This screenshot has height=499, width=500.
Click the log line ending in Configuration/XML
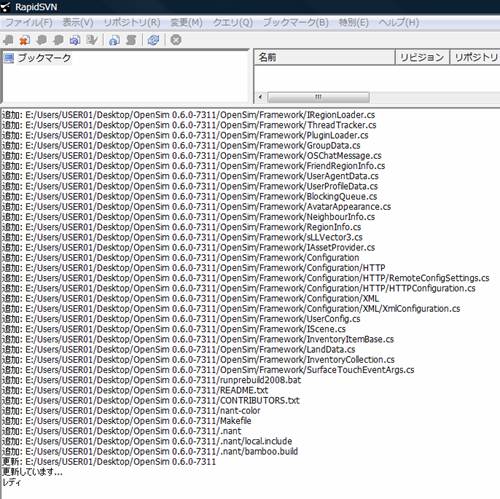[x=191, y=298]
